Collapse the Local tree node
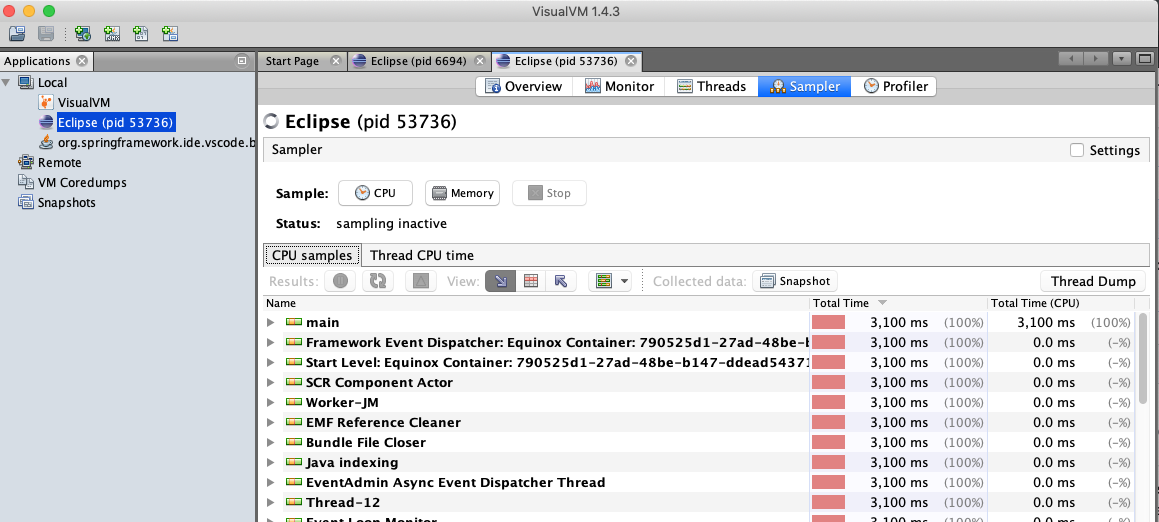1159x522 pixels. 7,82
